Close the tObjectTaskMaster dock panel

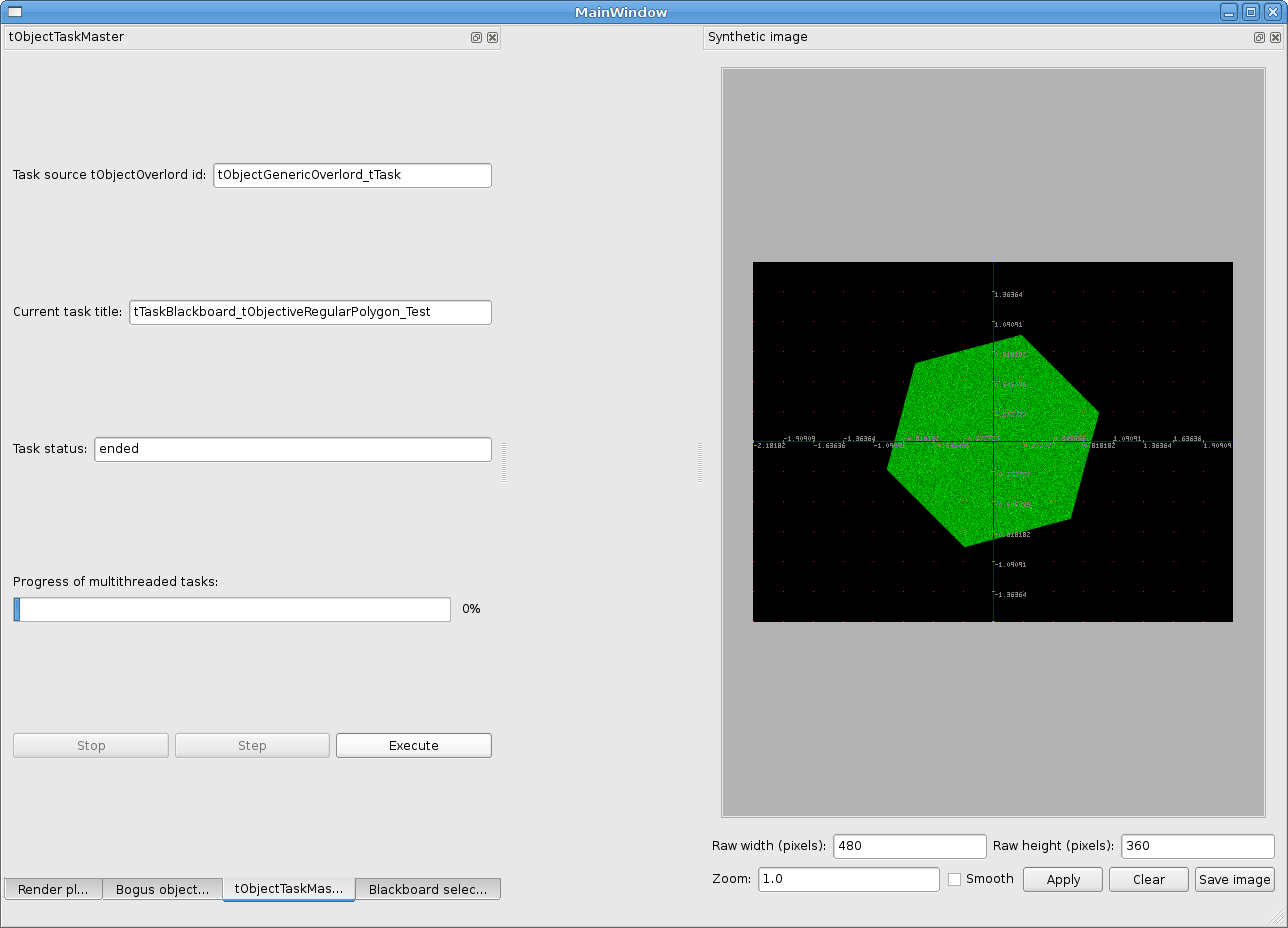click(492, 37)
